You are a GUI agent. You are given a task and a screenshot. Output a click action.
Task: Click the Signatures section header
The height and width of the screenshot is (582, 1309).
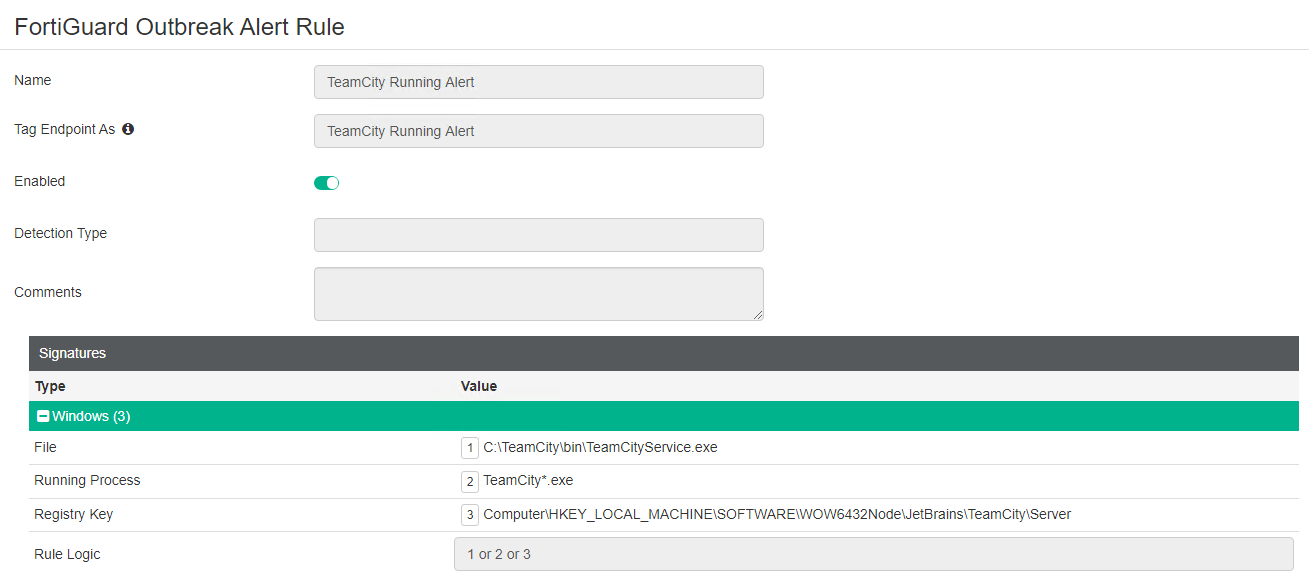click(72, 353)
